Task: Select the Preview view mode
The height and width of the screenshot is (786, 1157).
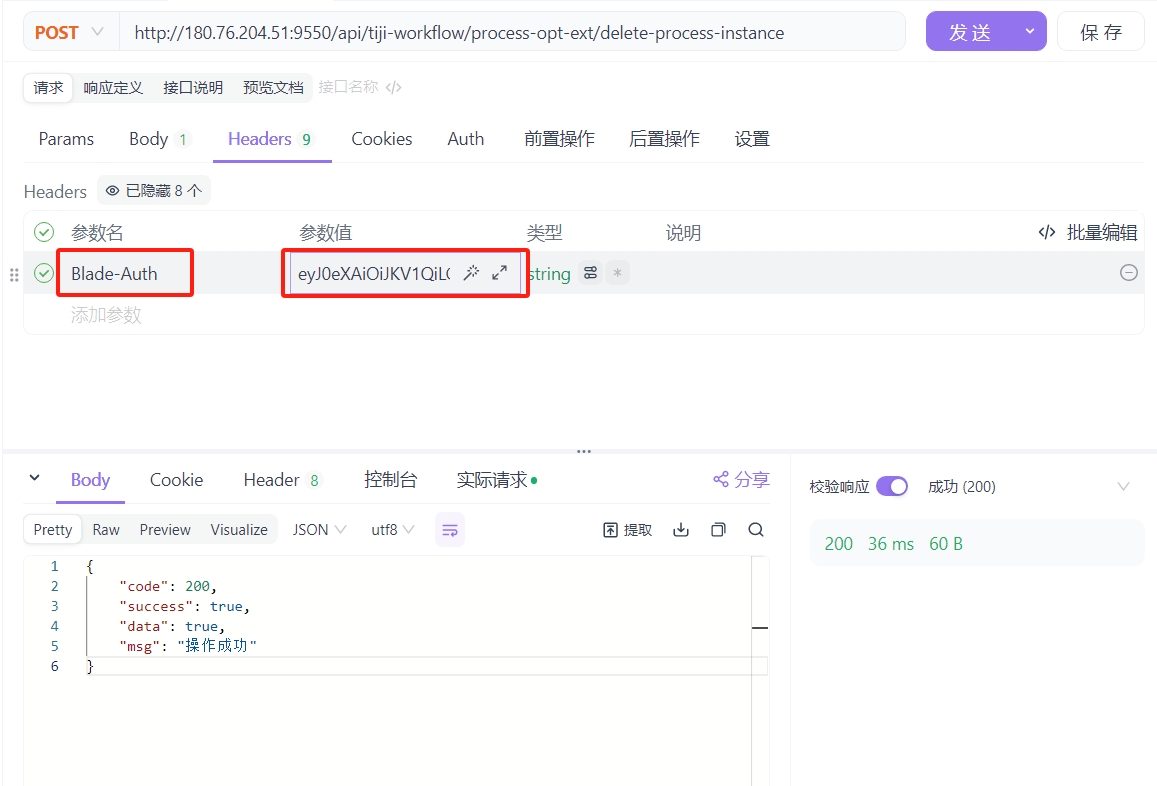Action: coord(165,530)
